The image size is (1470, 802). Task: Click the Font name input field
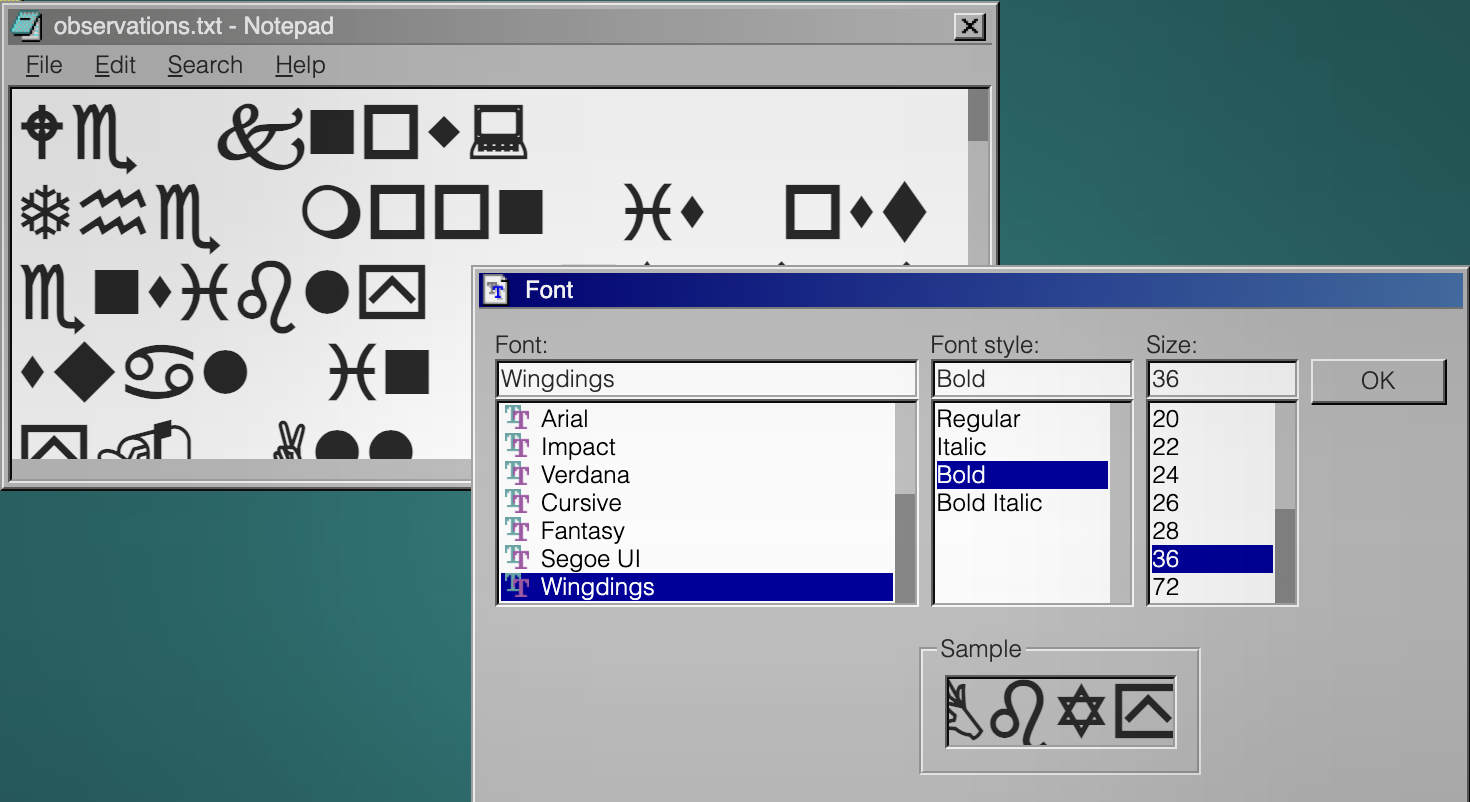(706, 379)
